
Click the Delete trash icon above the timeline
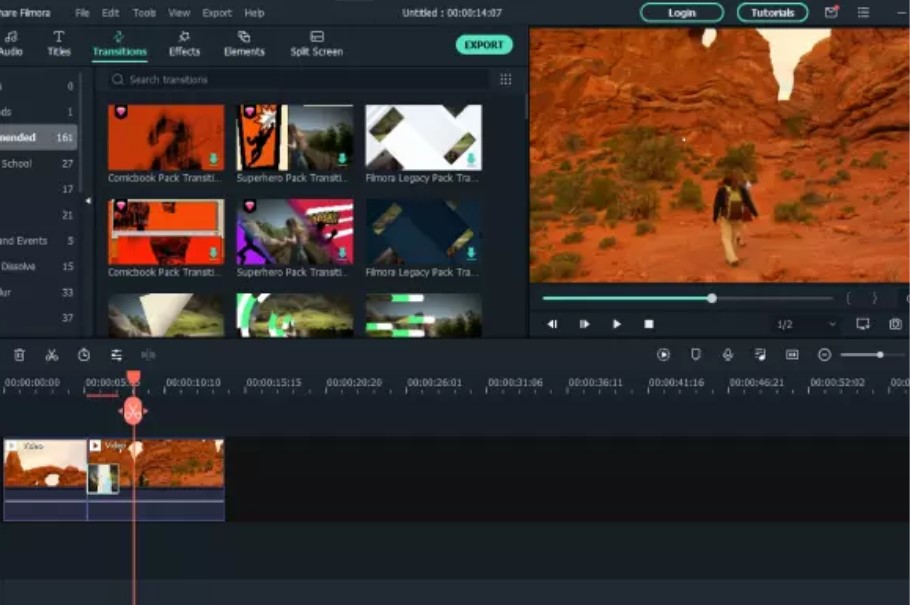click(x=20, y=355)
